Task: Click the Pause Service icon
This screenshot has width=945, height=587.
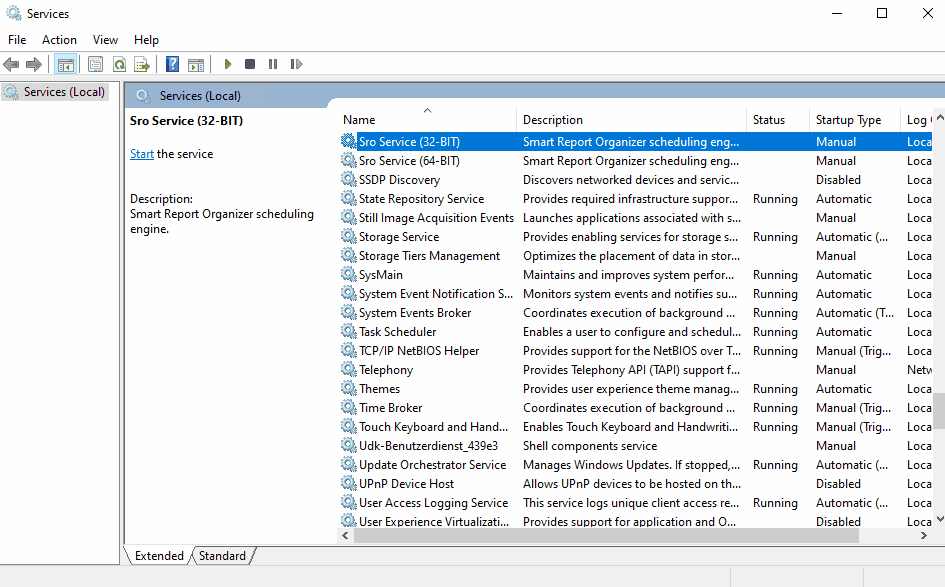Action: 273,64
